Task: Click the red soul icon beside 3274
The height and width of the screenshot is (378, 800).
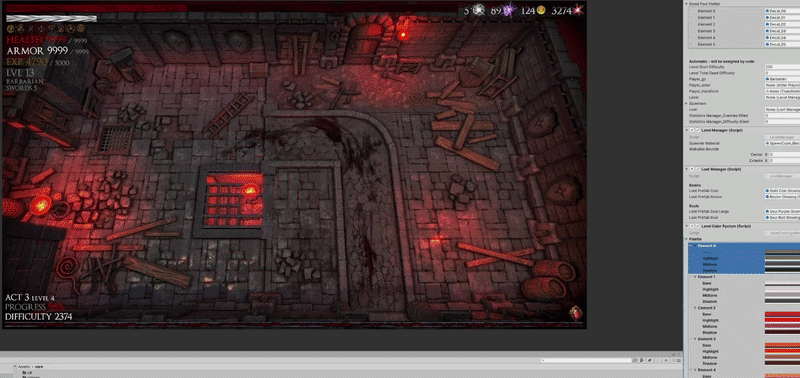Action: click(578, 10)
